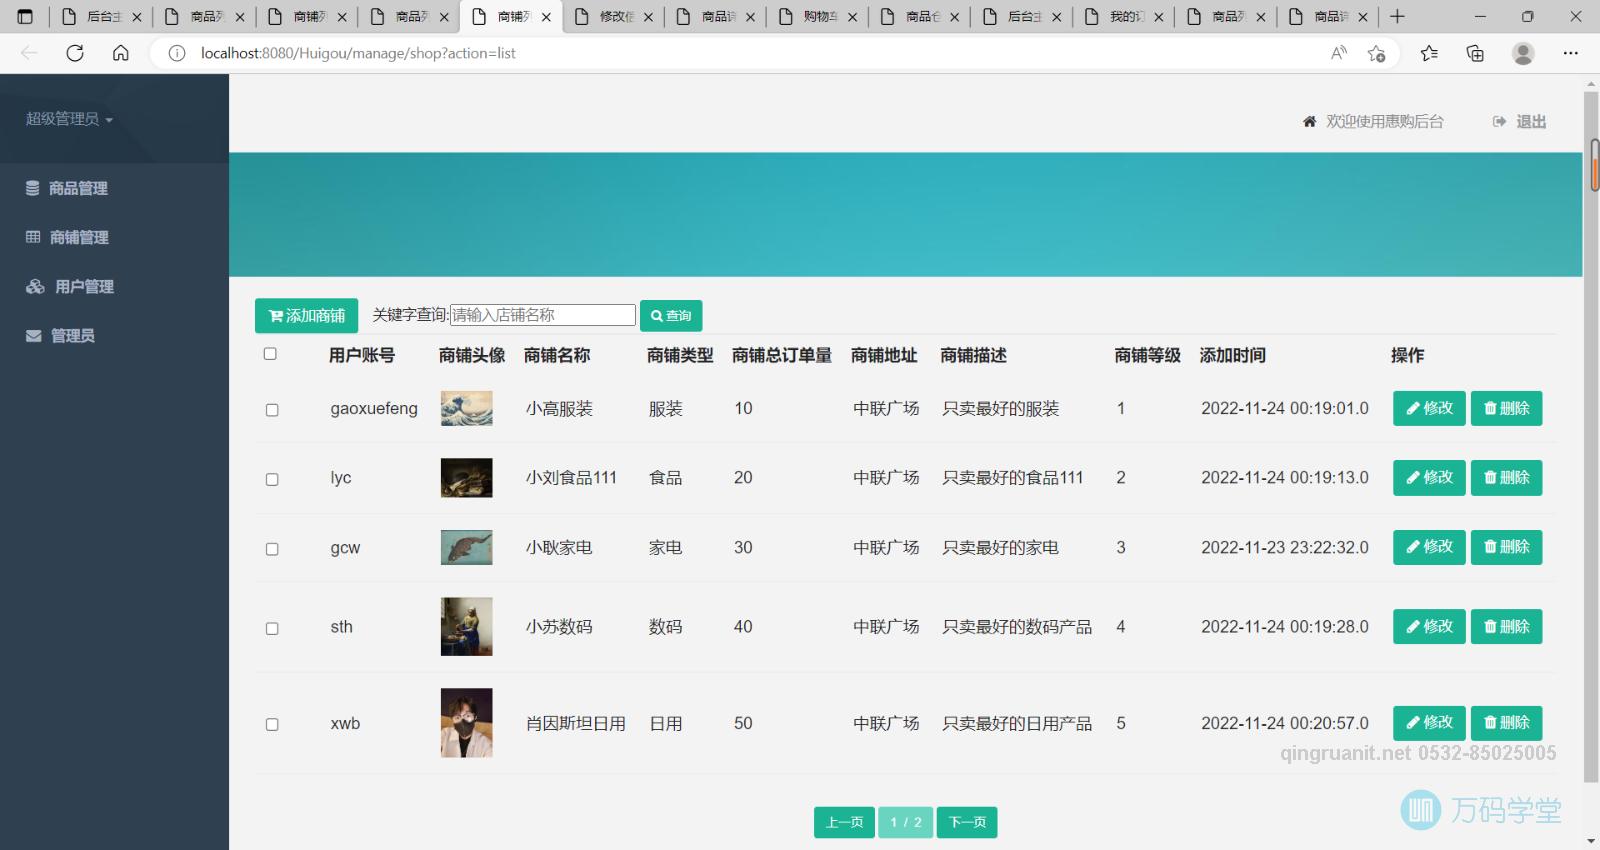Toggle the select-all checkbox in table header
Viewport: 1600px width, 850px height.
270,354
